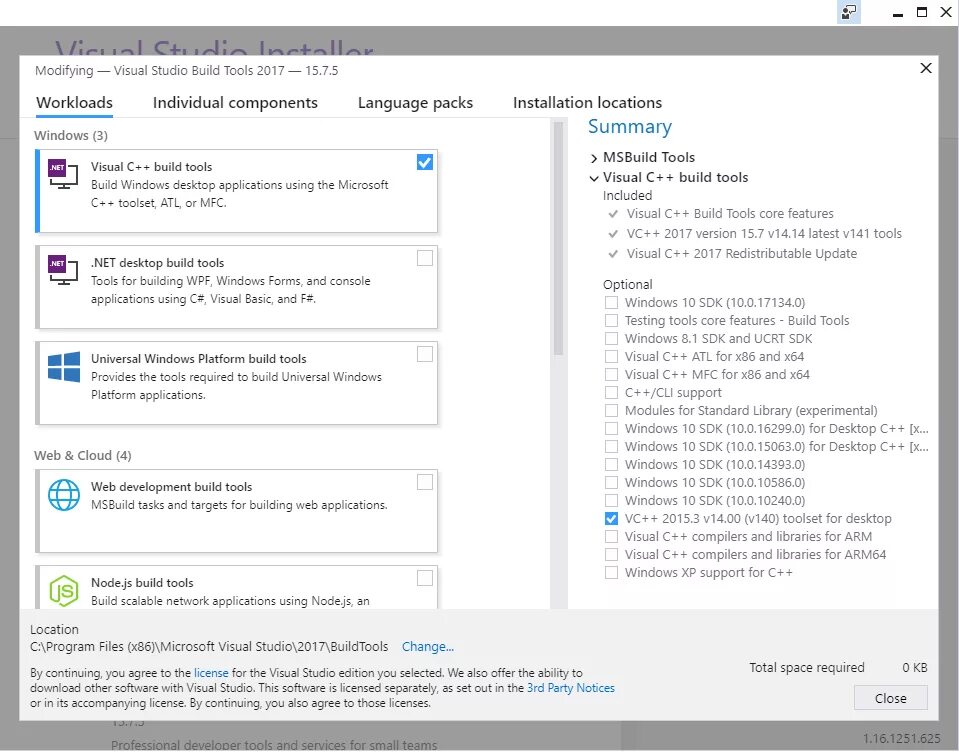Enable Visual C++ compilers and libraries for ARM64
The image size is (959, 752).
click(x=611, y=555)
